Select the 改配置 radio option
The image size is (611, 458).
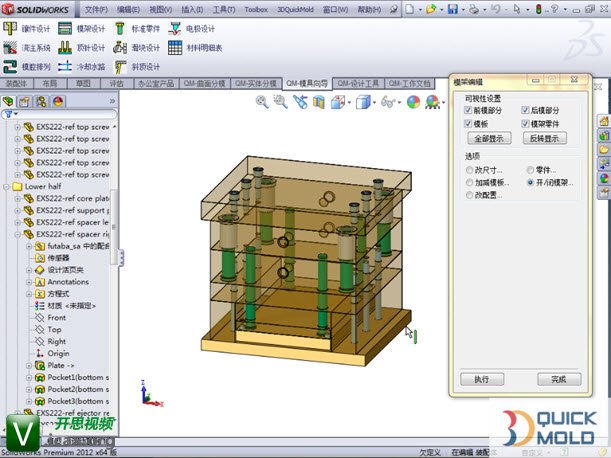469,195
